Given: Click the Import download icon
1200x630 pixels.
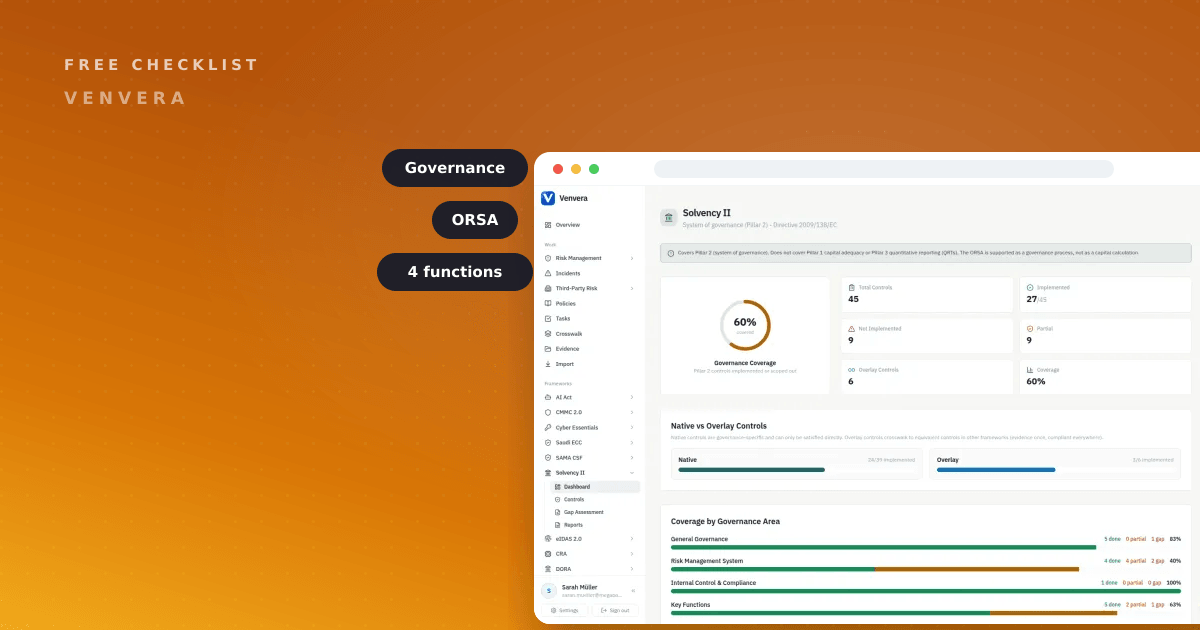Looking at the screenshot, I should tap(548, 364).
